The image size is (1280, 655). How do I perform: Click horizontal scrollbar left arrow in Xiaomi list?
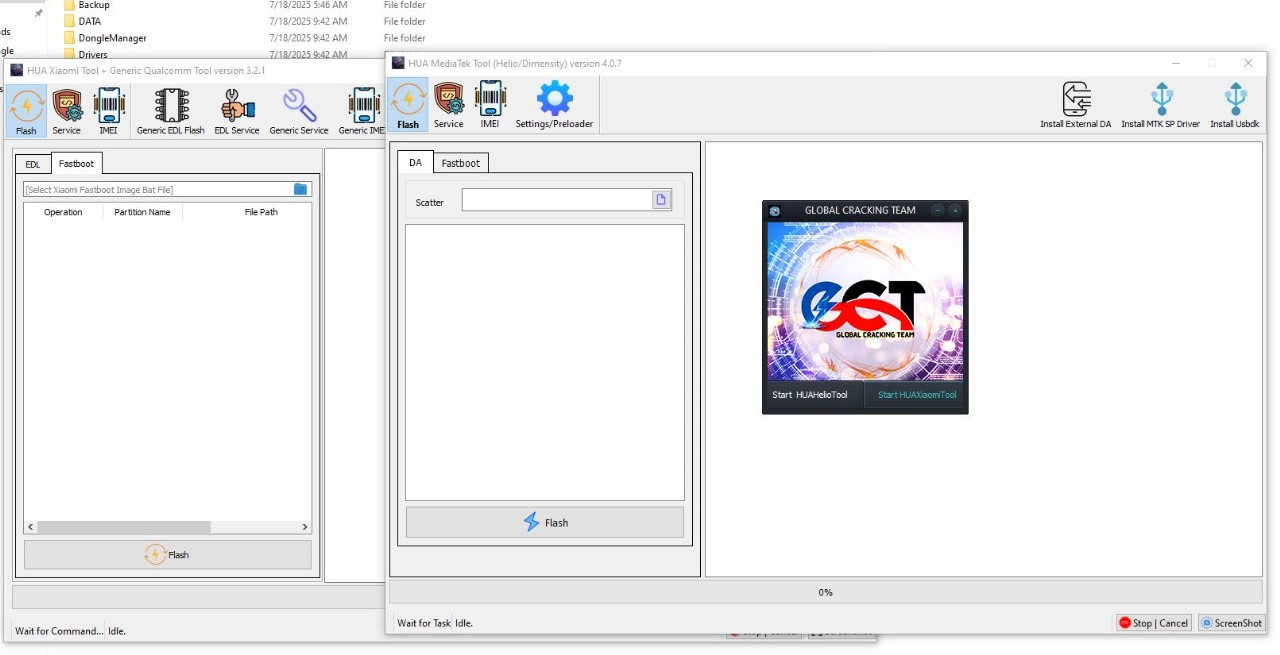31,526
